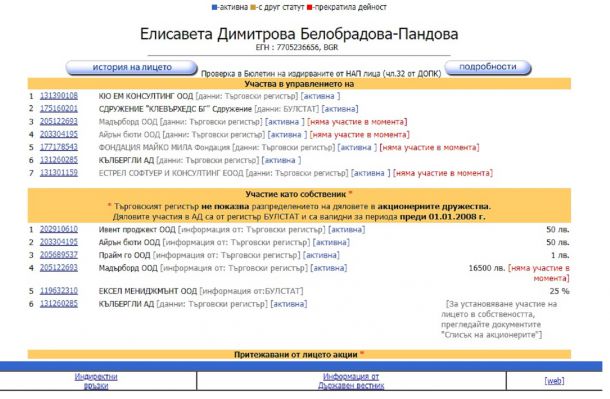
Task: Click the blue 'активна' legend square
Action: (x=214, y=7)
